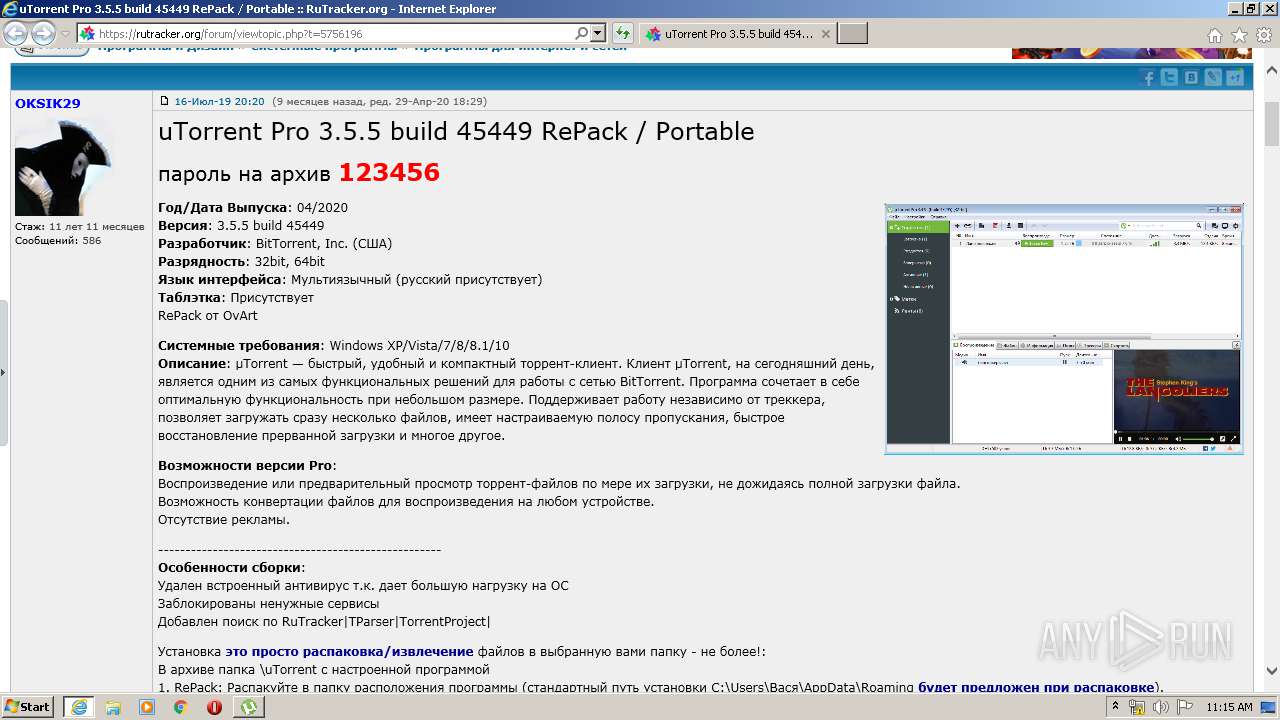1280x720 pixels.
Task: Share the post via Mail.ru icon
Action: tap(1235, 78)
